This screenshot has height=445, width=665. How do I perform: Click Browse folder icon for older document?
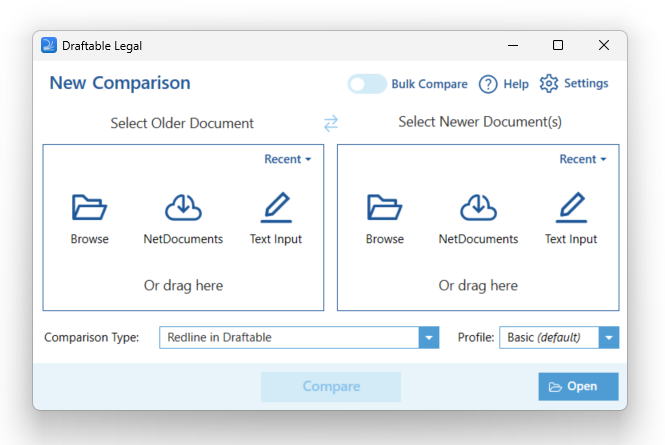pyautogui.click(x=89, y=207)
